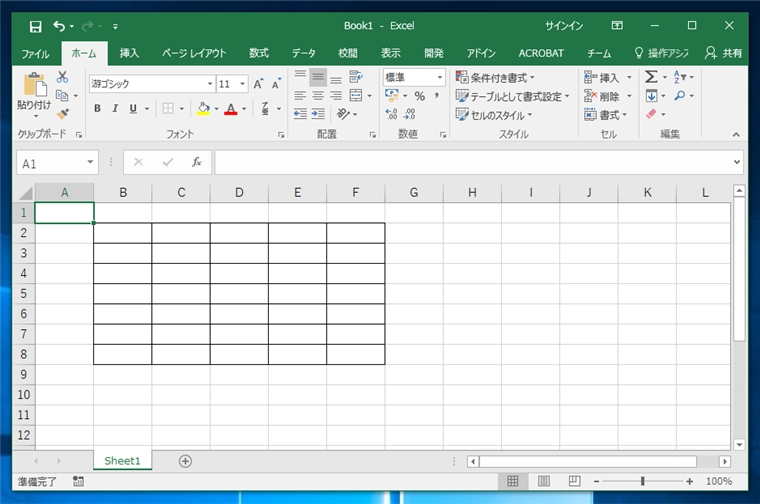The height and width of the screenshot is (504, 760).
Task: Click the accounting currency format icon
Action: [x=392, y=95]
